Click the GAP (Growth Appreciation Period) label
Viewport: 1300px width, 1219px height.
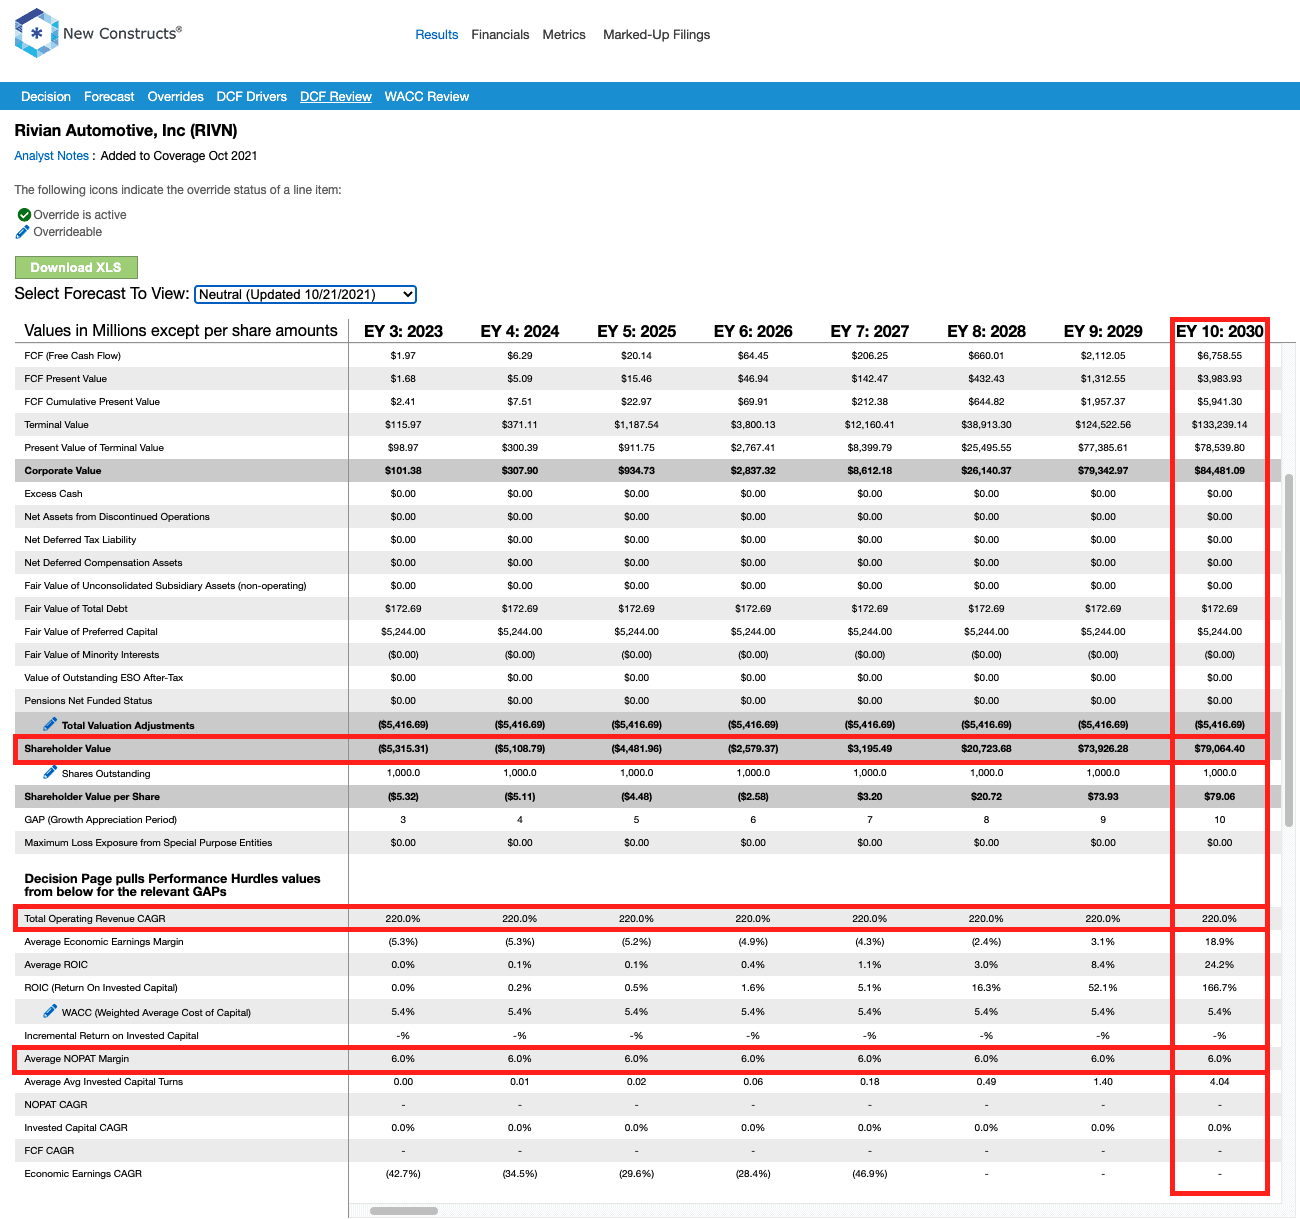point(100,820)
